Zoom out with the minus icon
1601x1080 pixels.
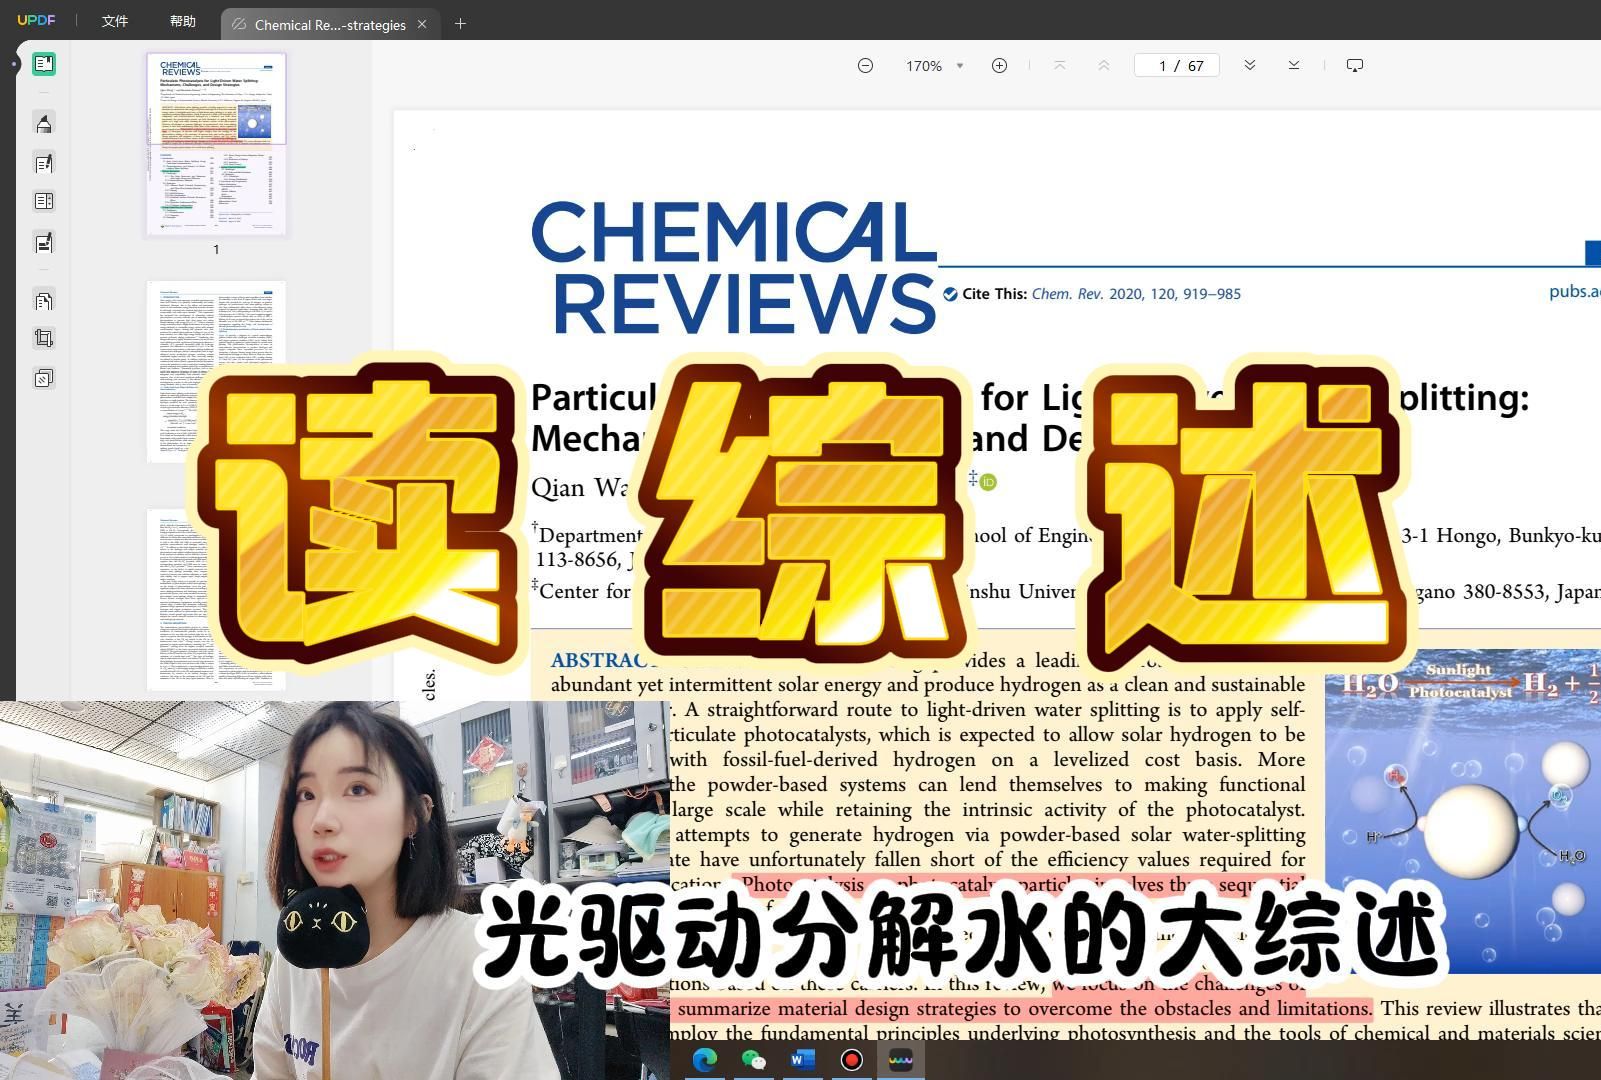pyautogui.click(x=865, y=65)
